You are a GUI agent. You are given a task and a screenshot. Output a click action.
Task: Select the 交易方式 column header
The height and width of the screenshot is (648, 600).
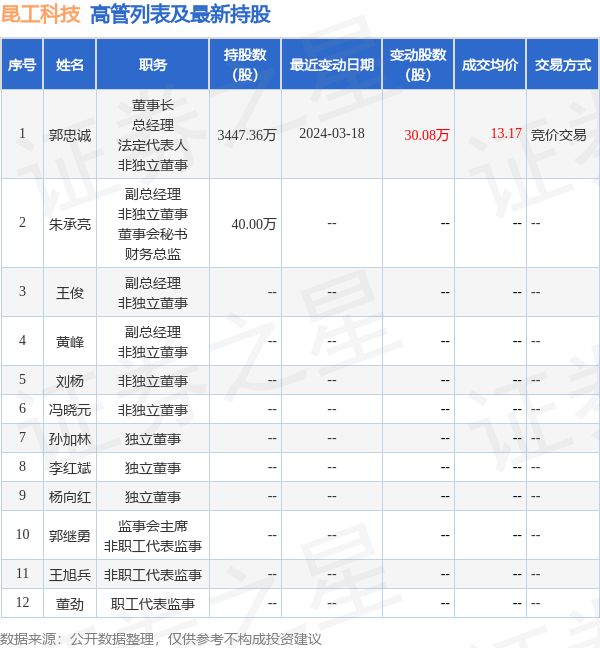click(x=563, y=64)
